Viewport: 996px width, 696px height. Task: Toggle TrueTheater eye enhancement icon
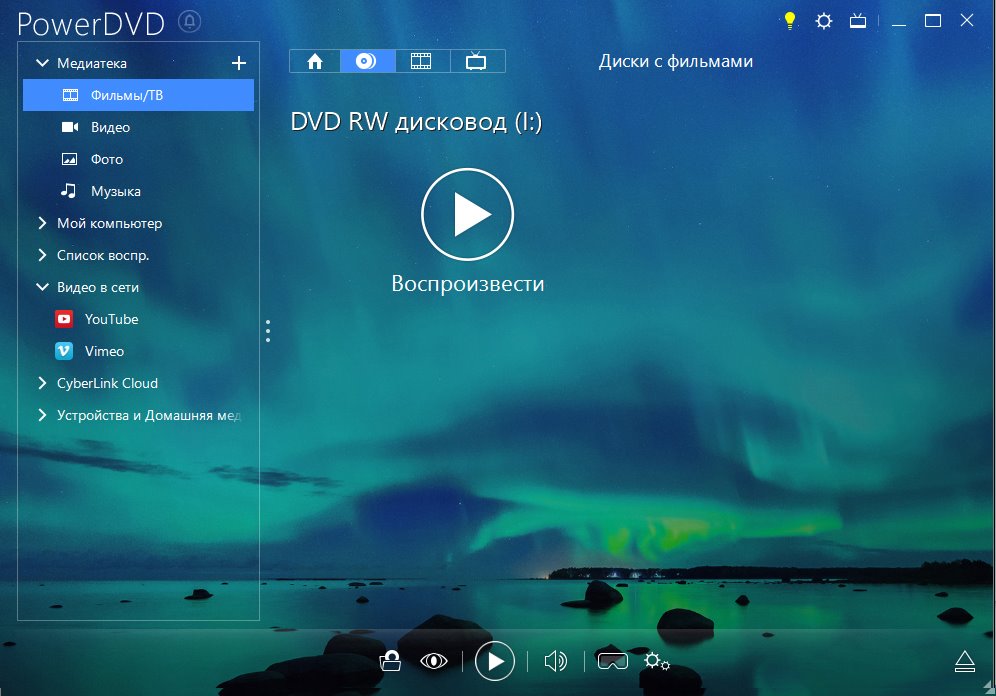coord(433,660)
